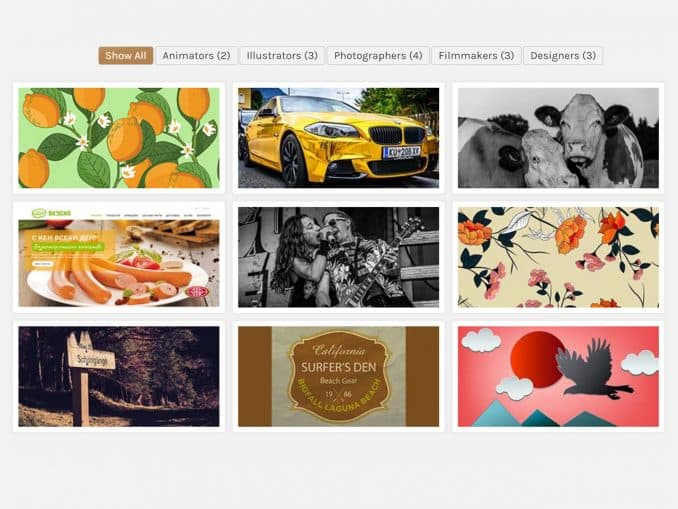678x509 pixels.
Task: View the black and white cows photo
Action: (x=558, y=138)
